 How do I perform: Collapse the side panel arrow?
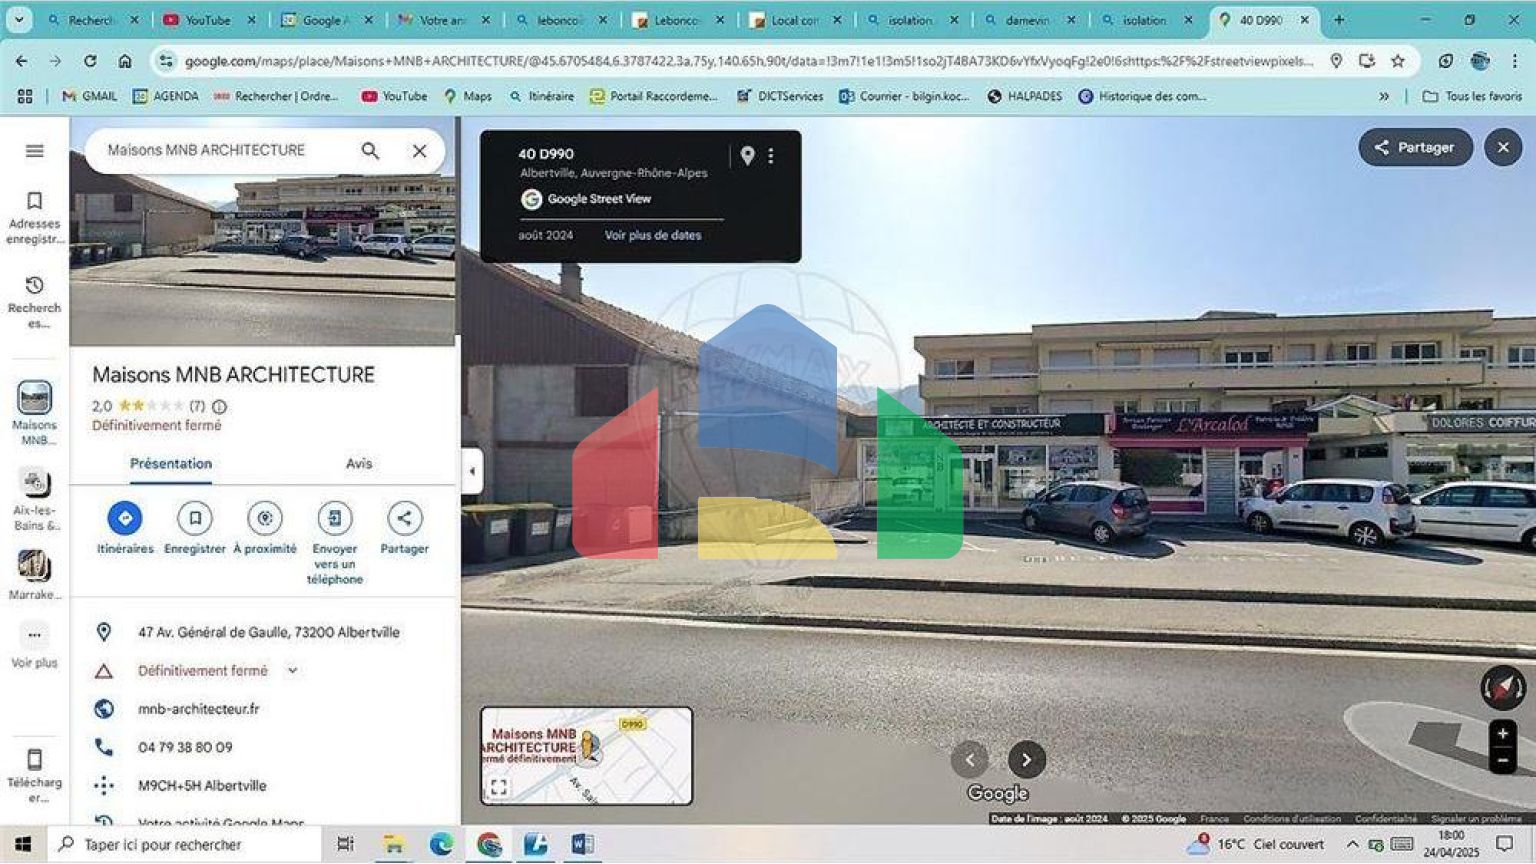coord(472,471)
